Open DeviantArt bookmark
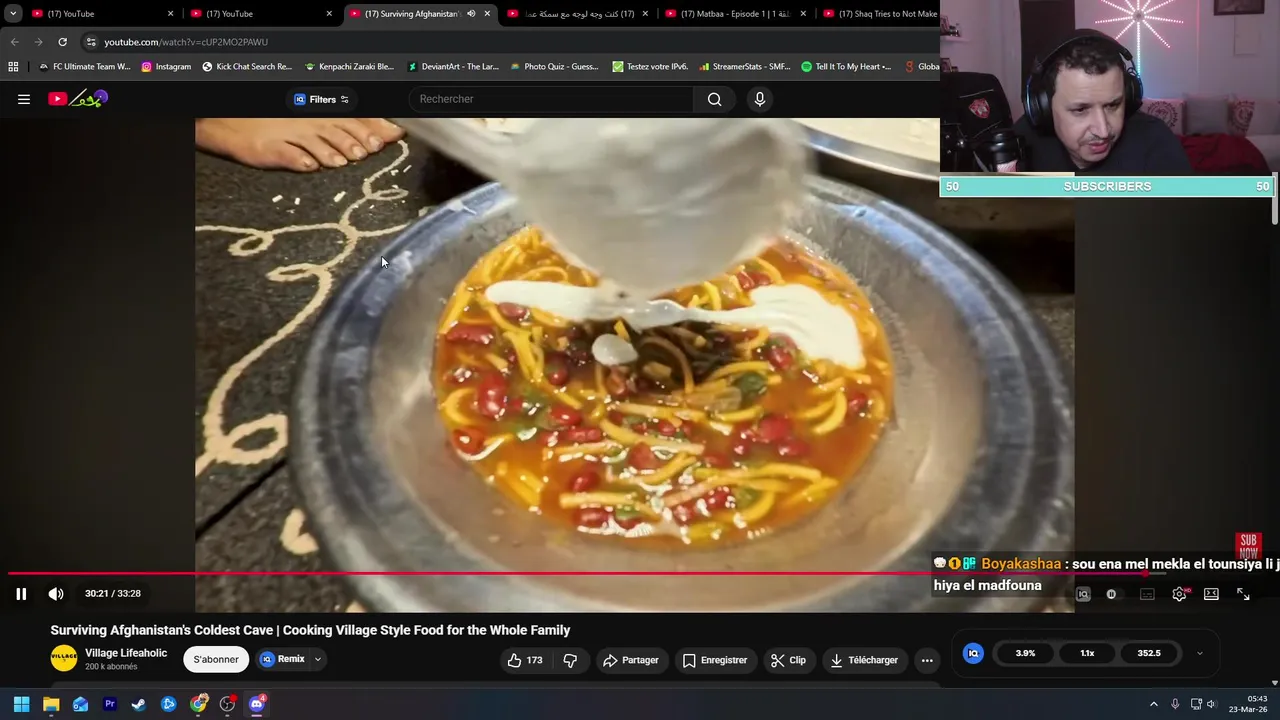Viewport: 1280px width, 720px height. coord(453,67)
